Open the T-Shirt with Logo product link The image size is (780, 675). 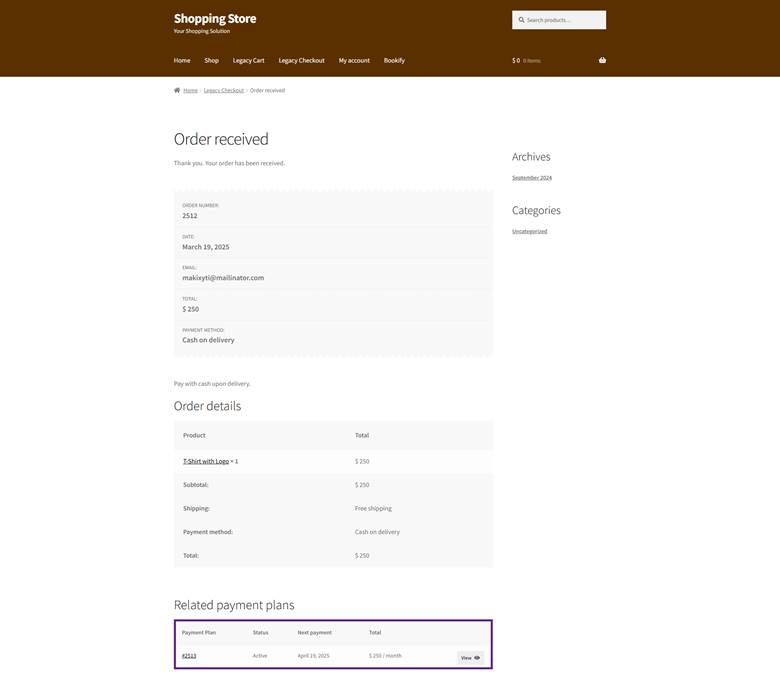click(206, 461)
